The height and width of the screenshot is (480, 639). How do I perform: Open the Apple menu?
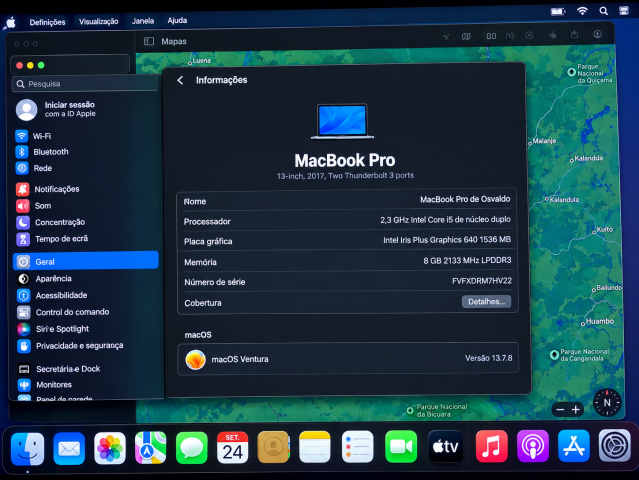(x=11, y=23)
